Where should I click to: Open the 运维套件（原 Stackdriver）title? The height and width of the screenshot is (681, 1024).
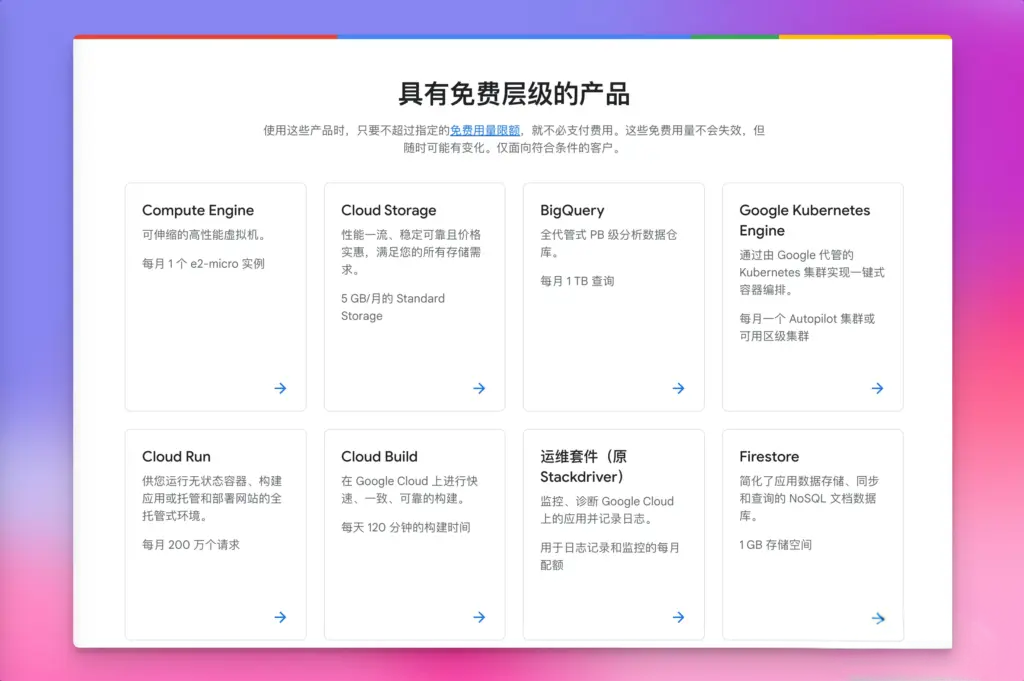pyautogui.click(x=583, y=467)
